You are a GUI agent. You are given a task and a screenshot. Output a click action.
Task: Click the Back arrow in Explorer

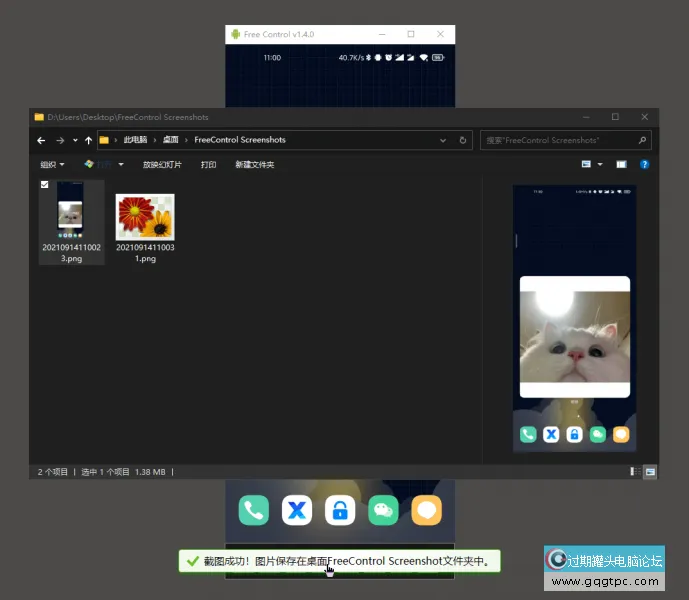click(41, 140)
